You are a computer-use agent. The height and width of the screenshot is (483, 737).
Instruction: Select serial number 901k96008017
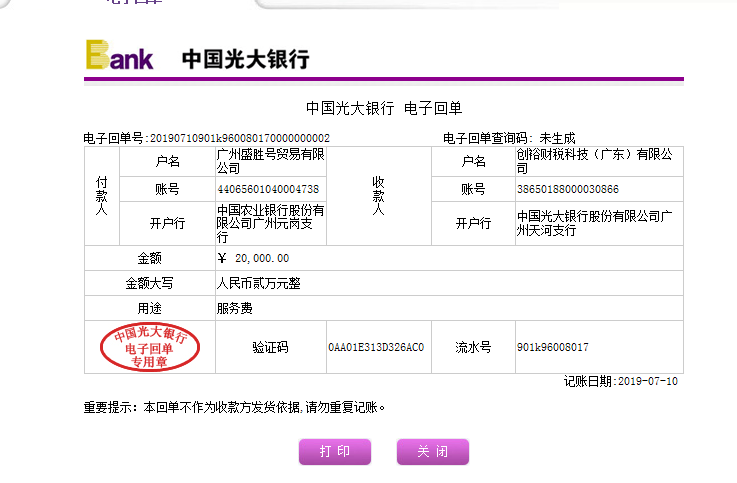point(553,347)
